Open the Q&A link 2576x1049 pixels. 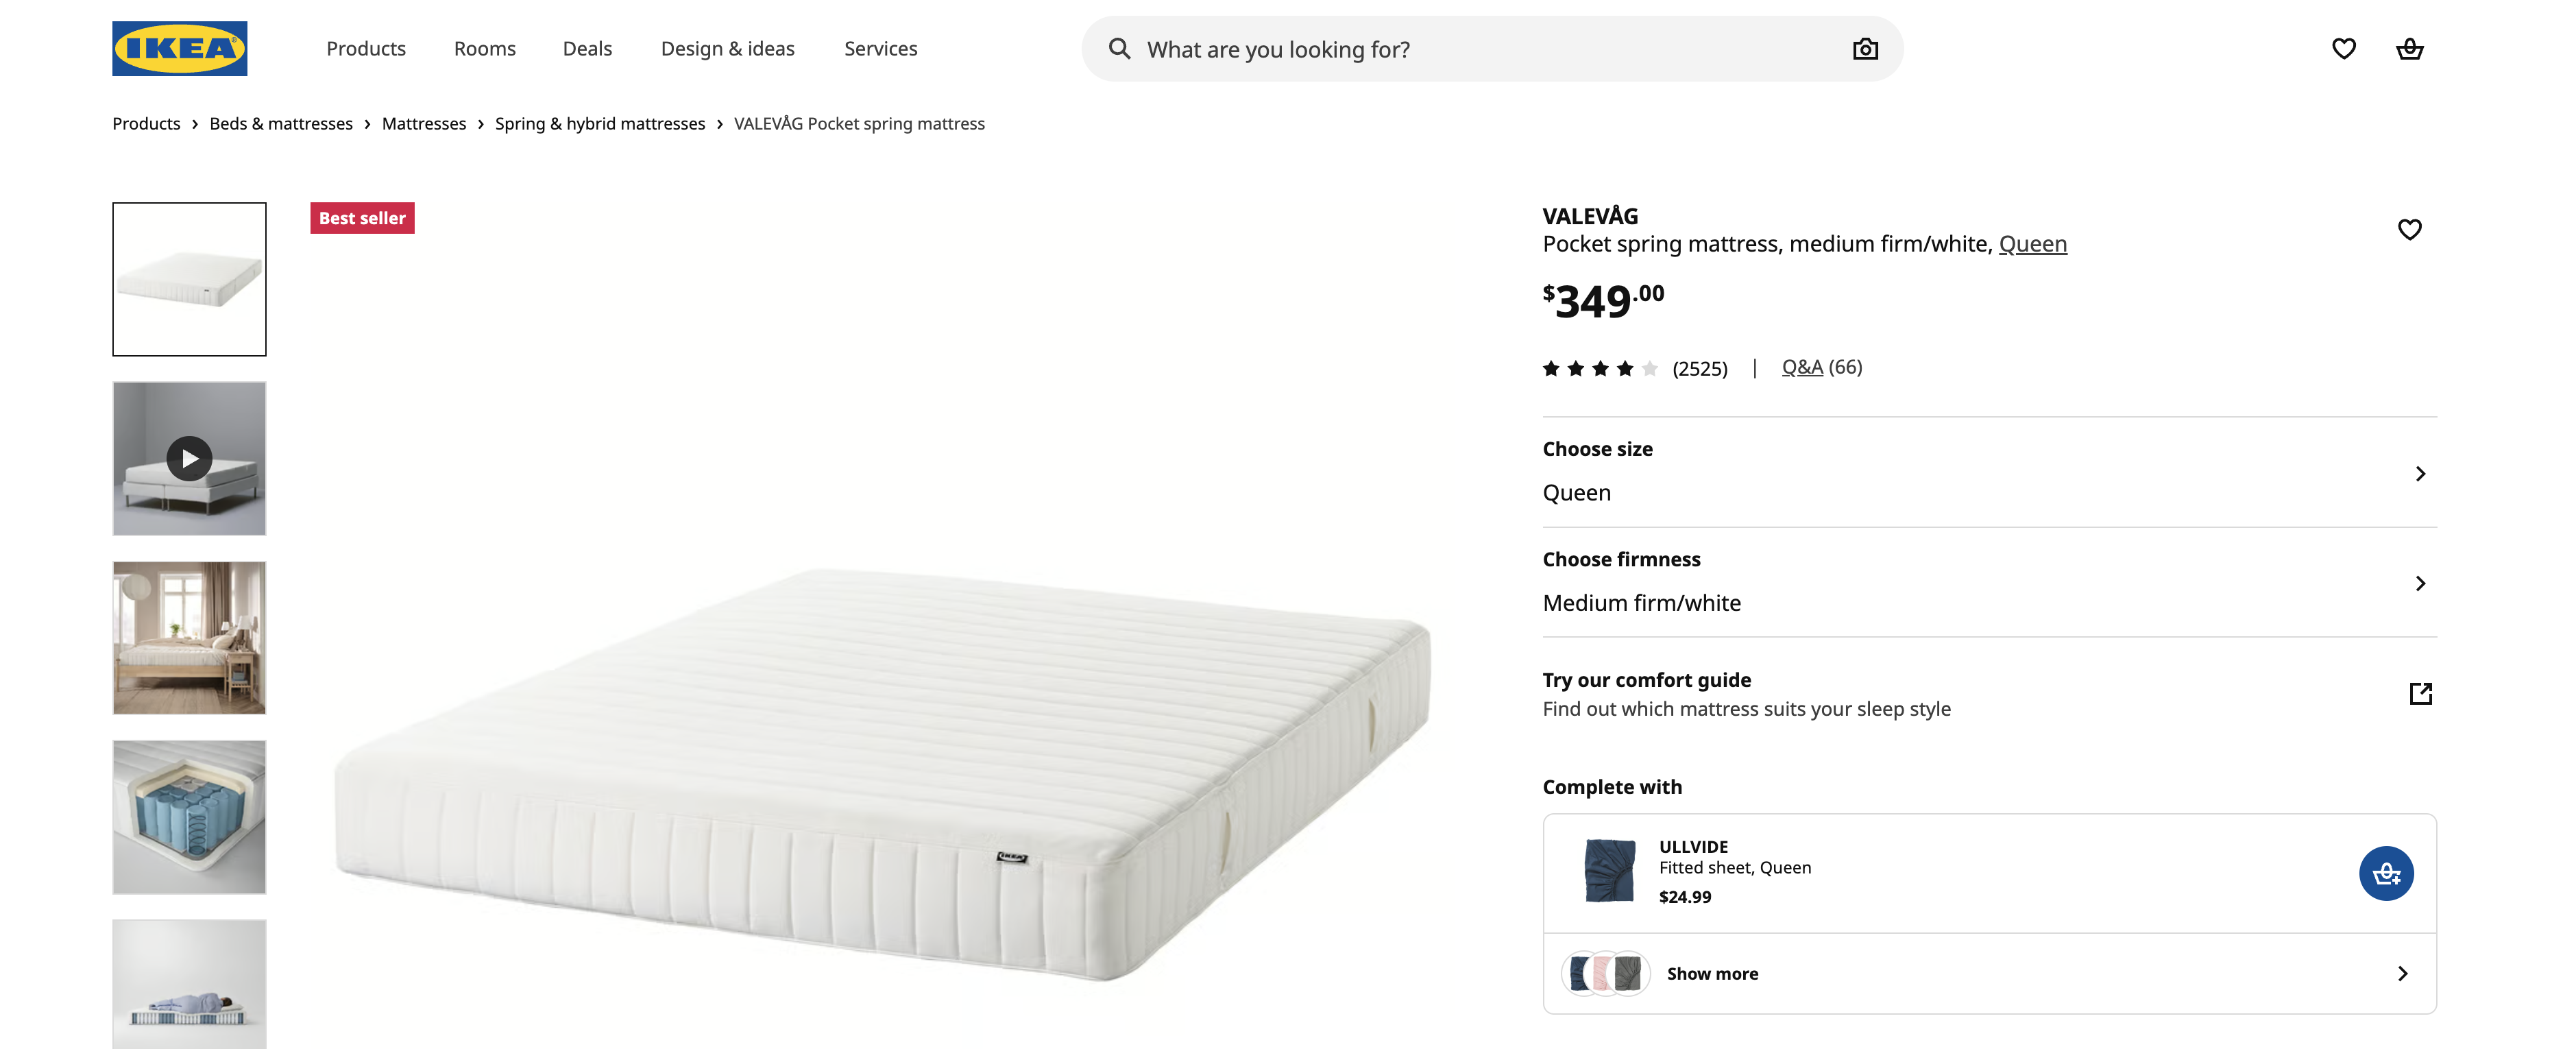click(1802, 367)
